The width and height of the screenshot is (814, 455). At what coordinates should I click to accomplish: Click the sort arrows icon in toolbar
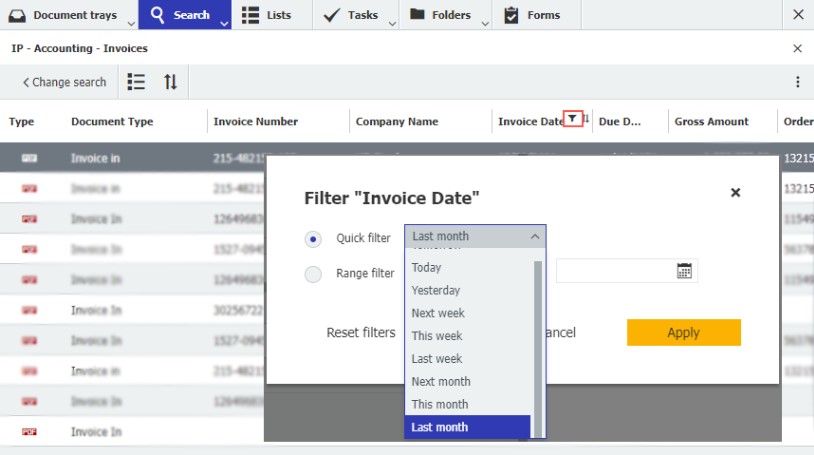point(170,82)
